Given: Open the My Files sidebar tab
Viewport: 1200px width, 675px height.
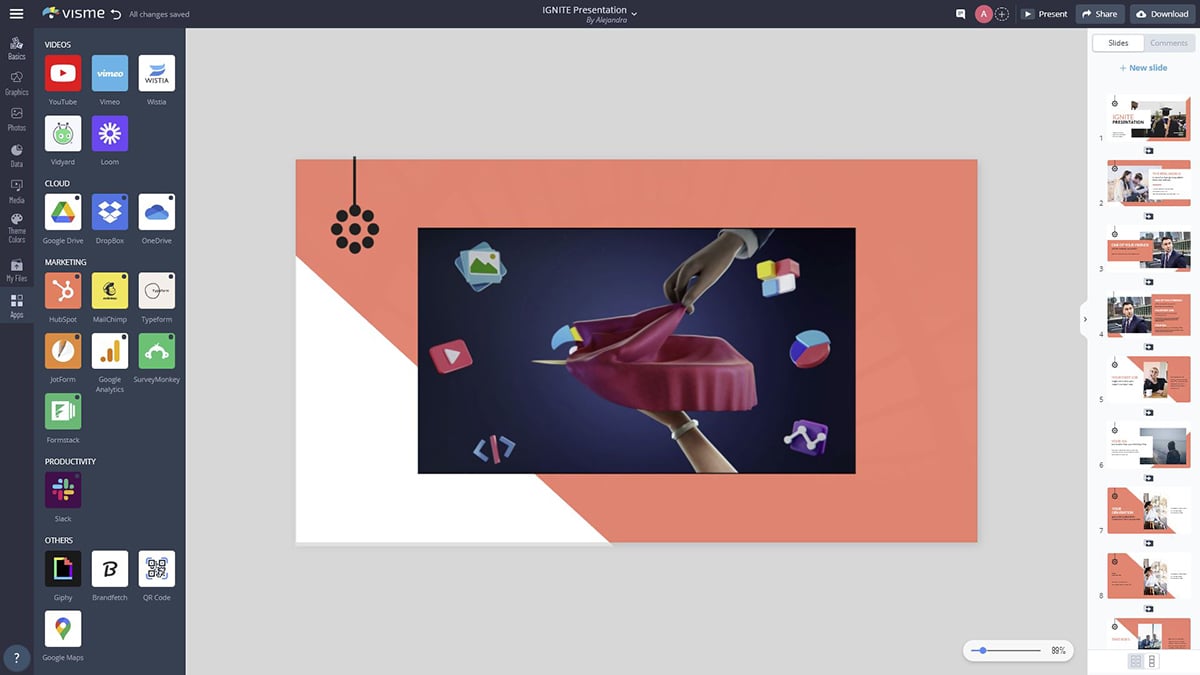Looking at the screenshot, I should 16,270.
